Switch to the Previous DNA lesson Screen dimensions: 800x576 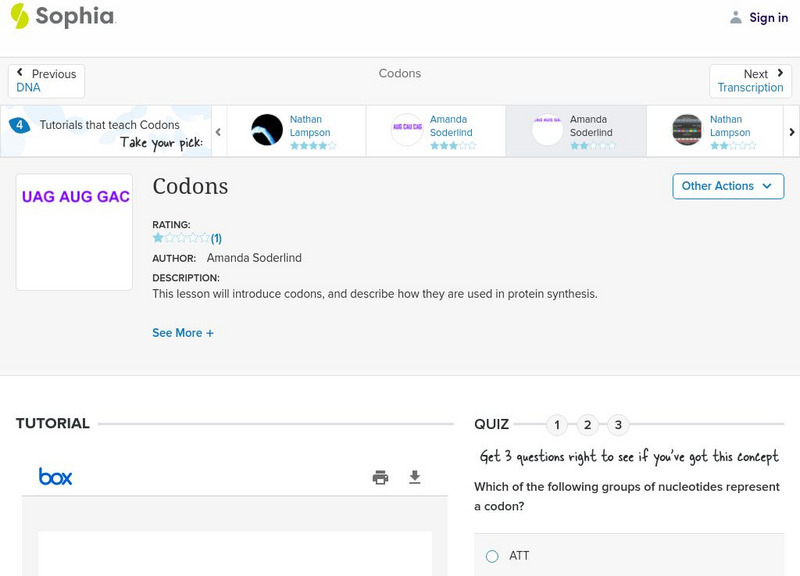(x=45, y=80)
